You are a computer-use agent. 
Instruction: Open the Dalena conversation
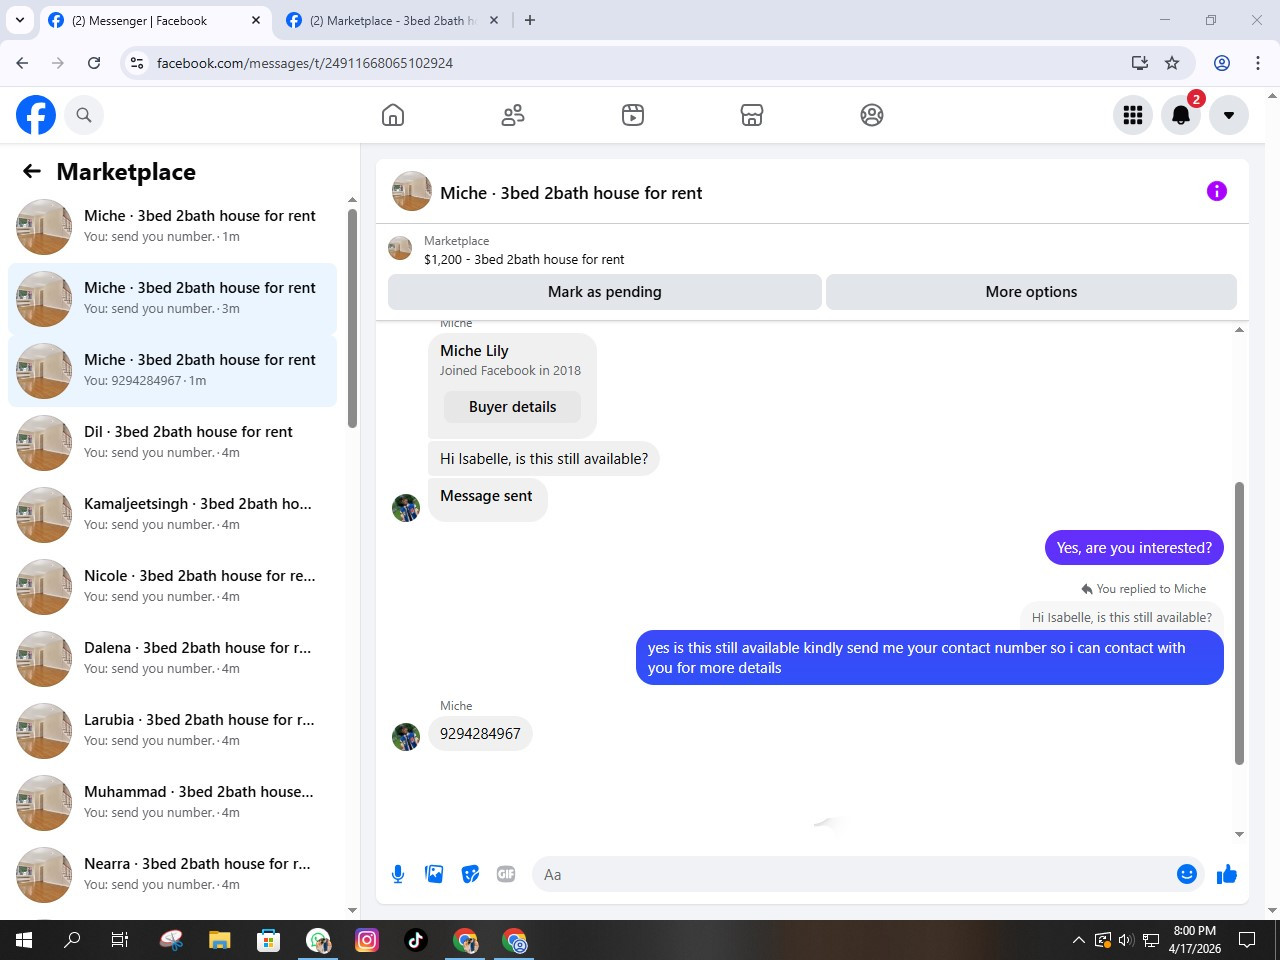[x=172, y=659]
